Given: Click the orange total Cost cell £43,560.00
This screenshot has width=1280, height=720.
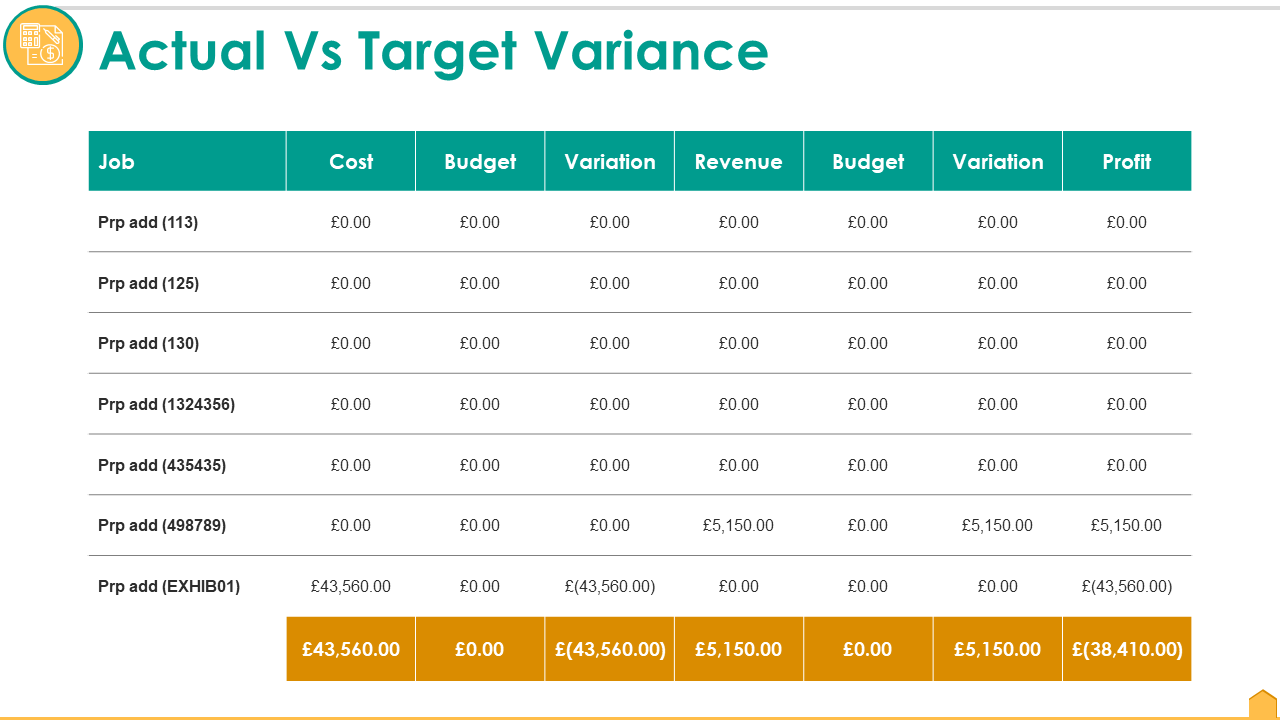Looking at the screenshot, I should 351,649.
